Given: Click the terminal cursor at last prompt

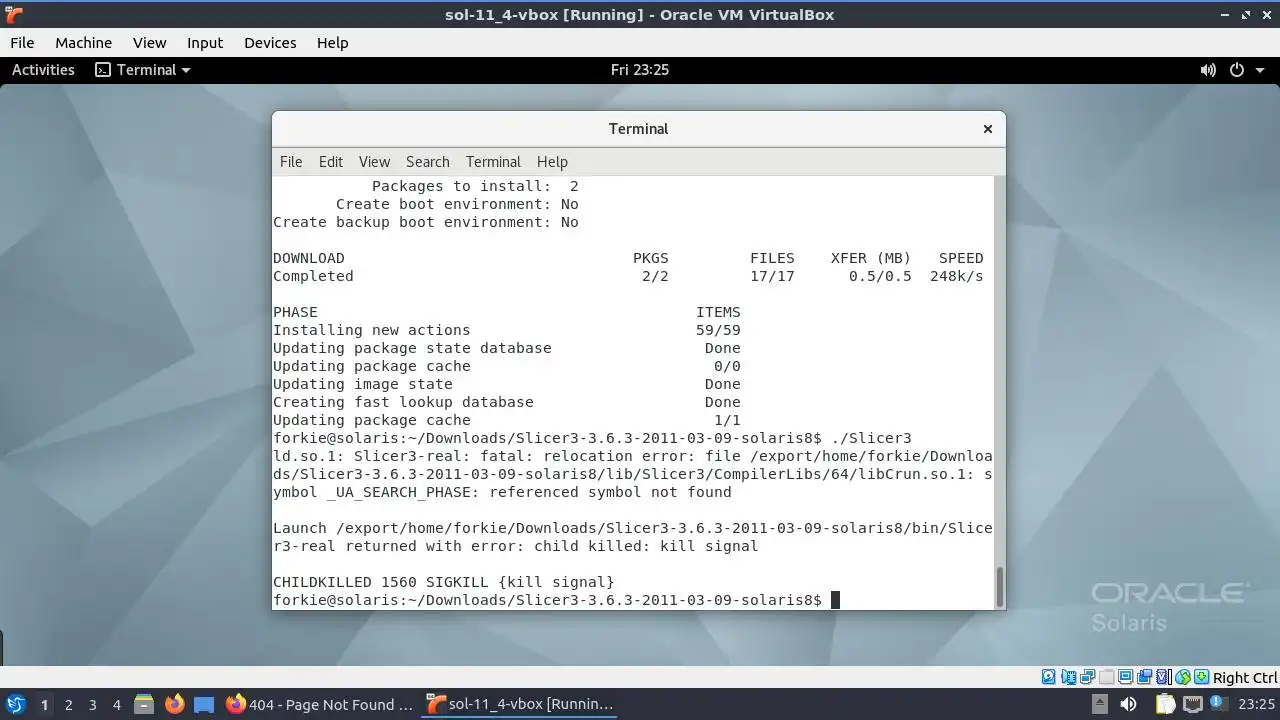Looking at the screenshot, I should point(835,600).
